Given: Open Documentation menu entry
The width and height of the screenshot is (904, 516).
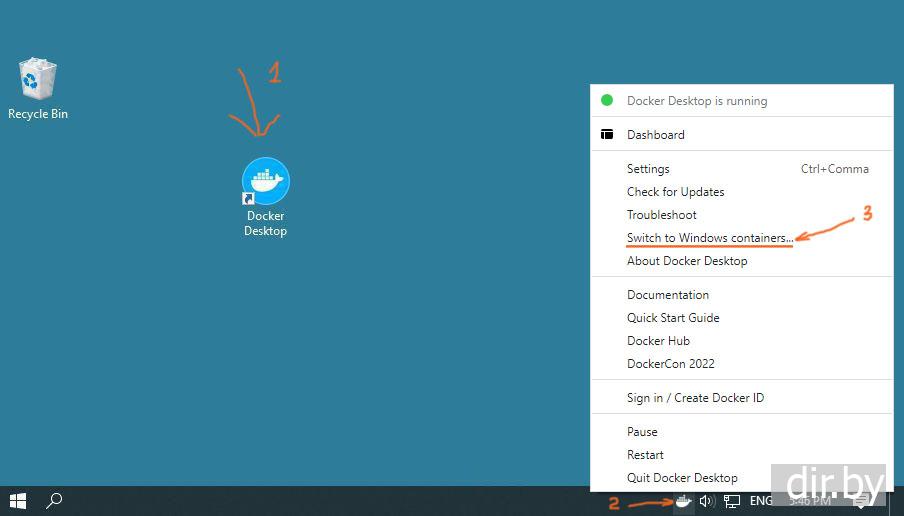Looking at the screenshot, I should click(742, 295).
